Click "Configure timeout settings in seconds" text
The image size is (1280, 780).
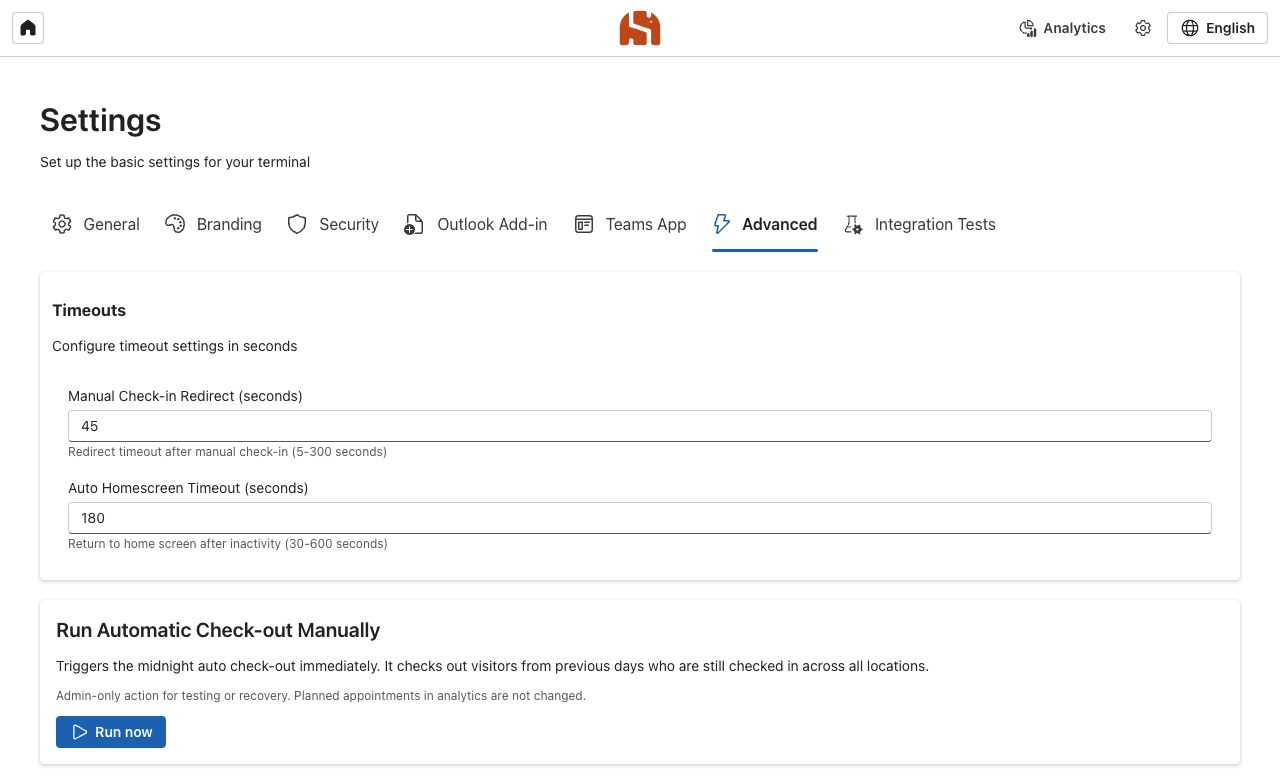(175, 346)
